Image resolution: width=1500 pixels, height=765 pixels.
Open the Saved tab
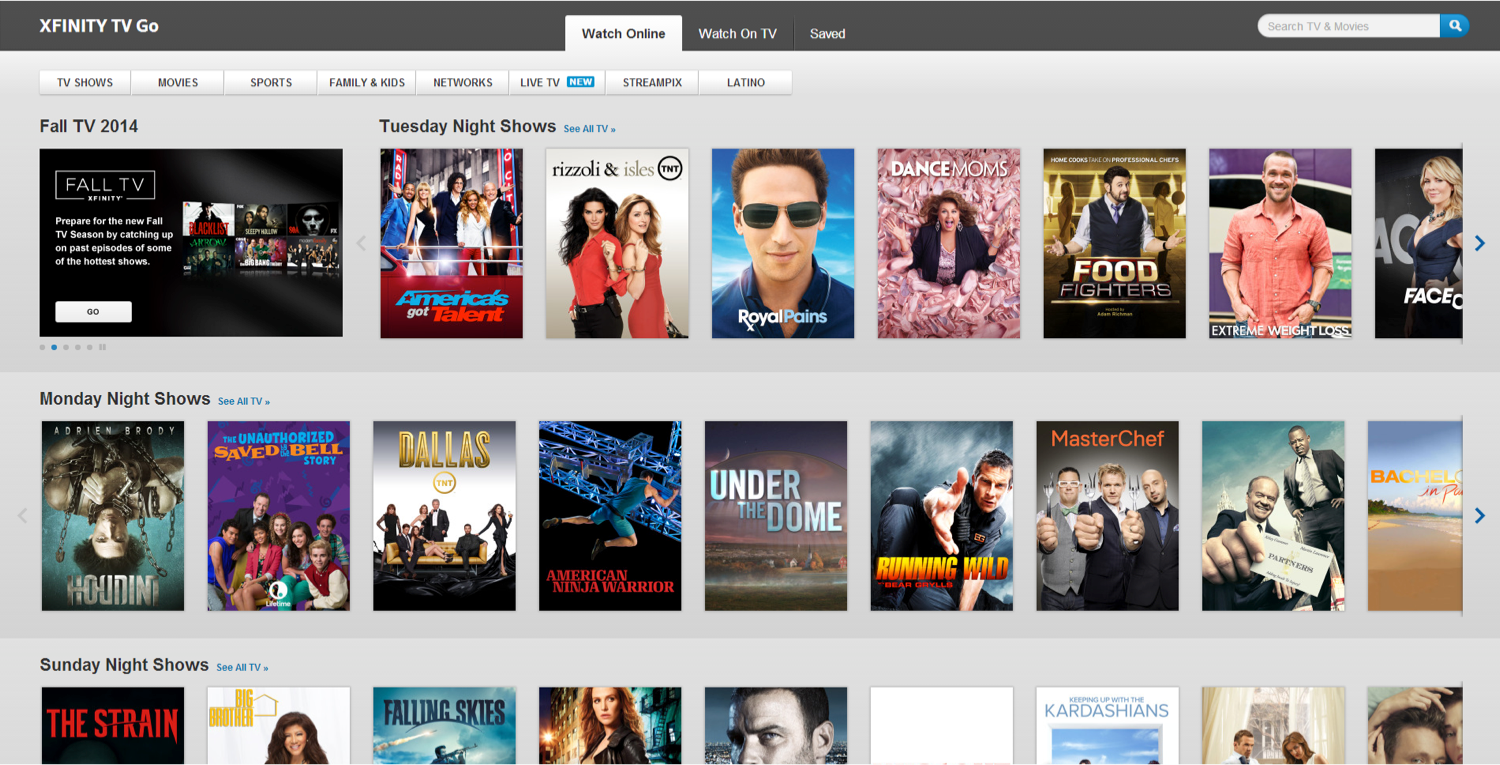827,33
